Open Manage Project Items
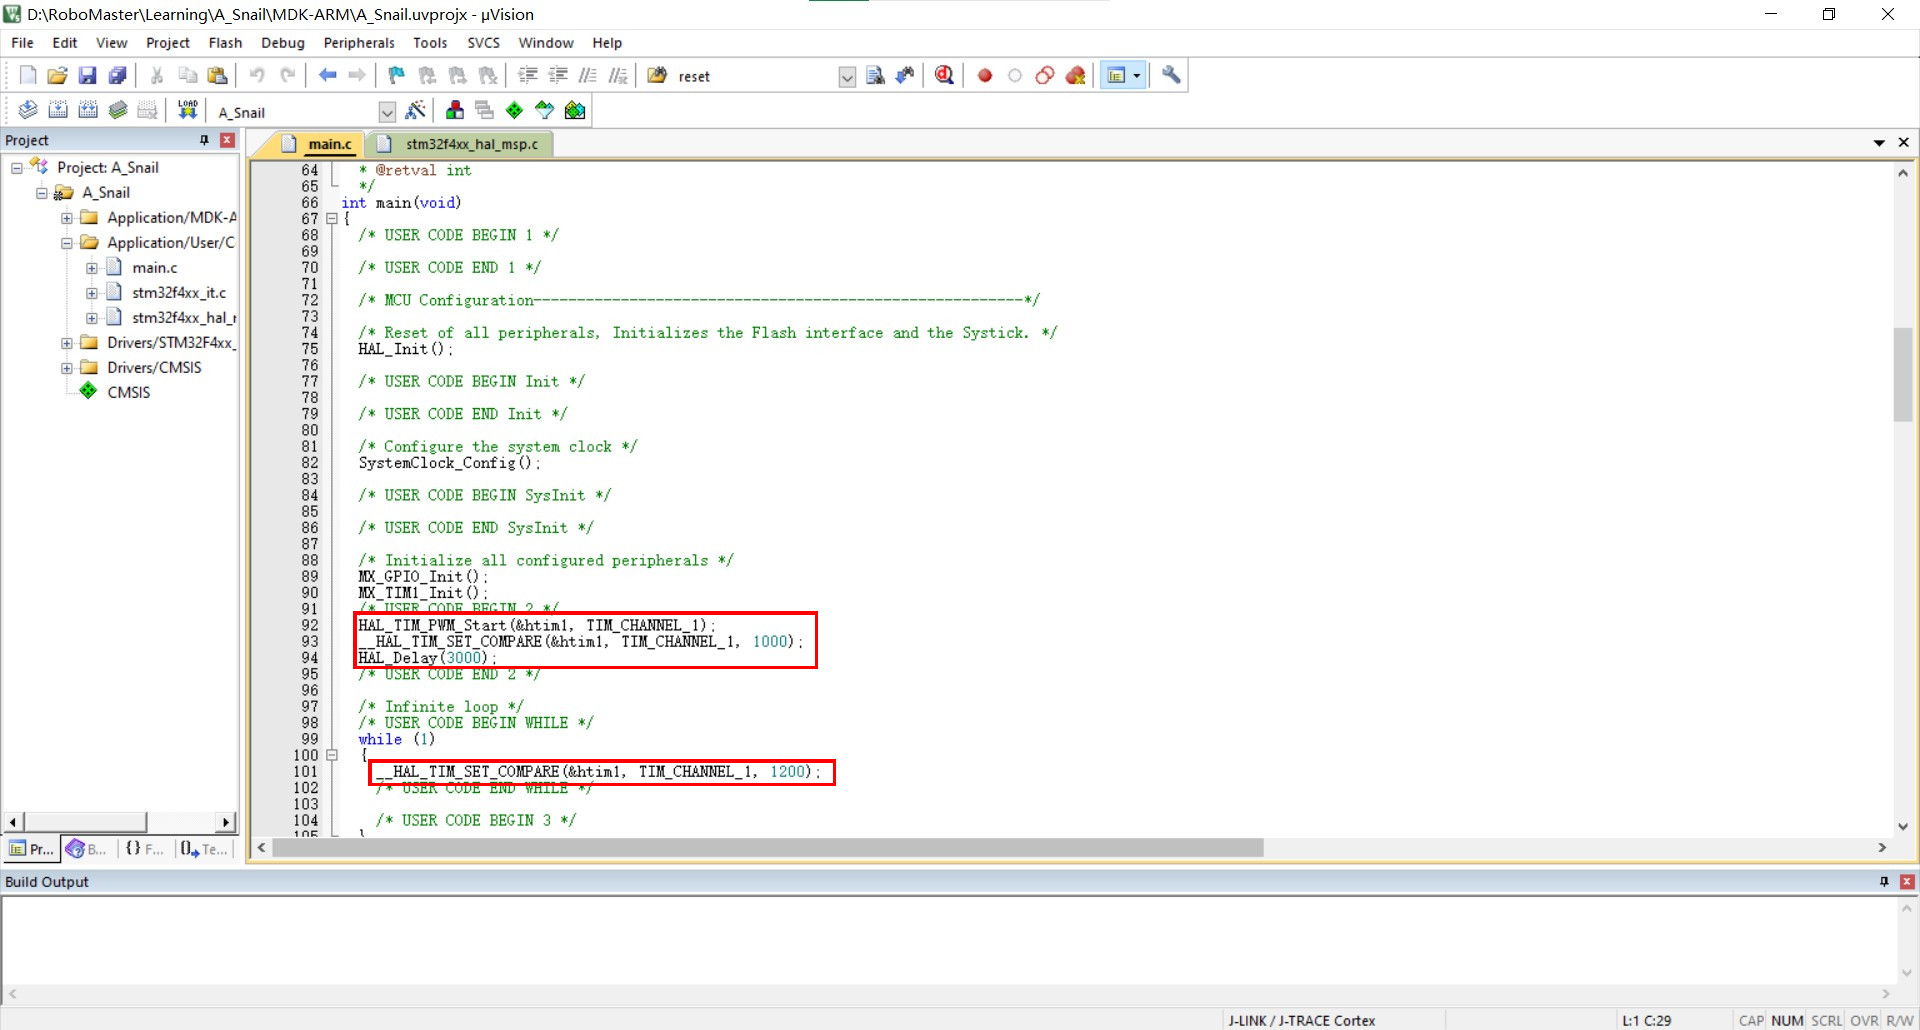 (x=455, y=110)
